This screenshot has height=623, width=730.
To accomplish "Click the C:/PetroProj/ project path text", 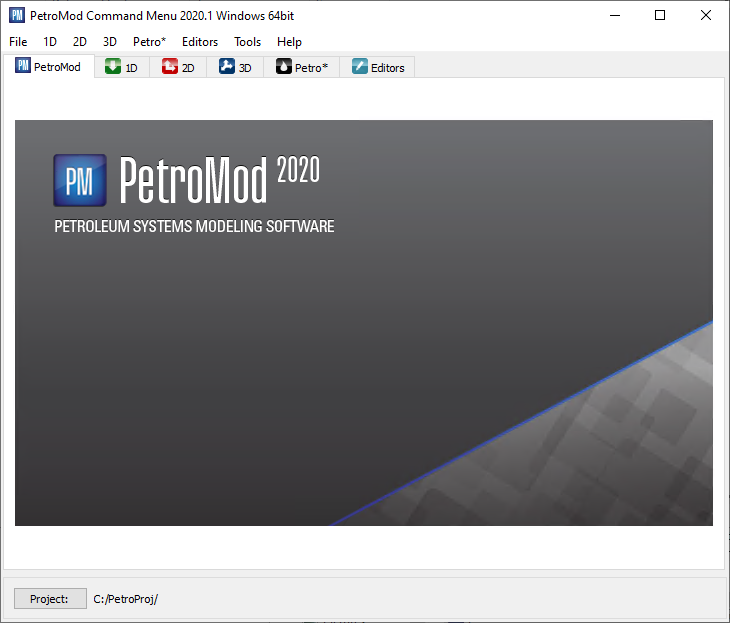I will (126, 599).
